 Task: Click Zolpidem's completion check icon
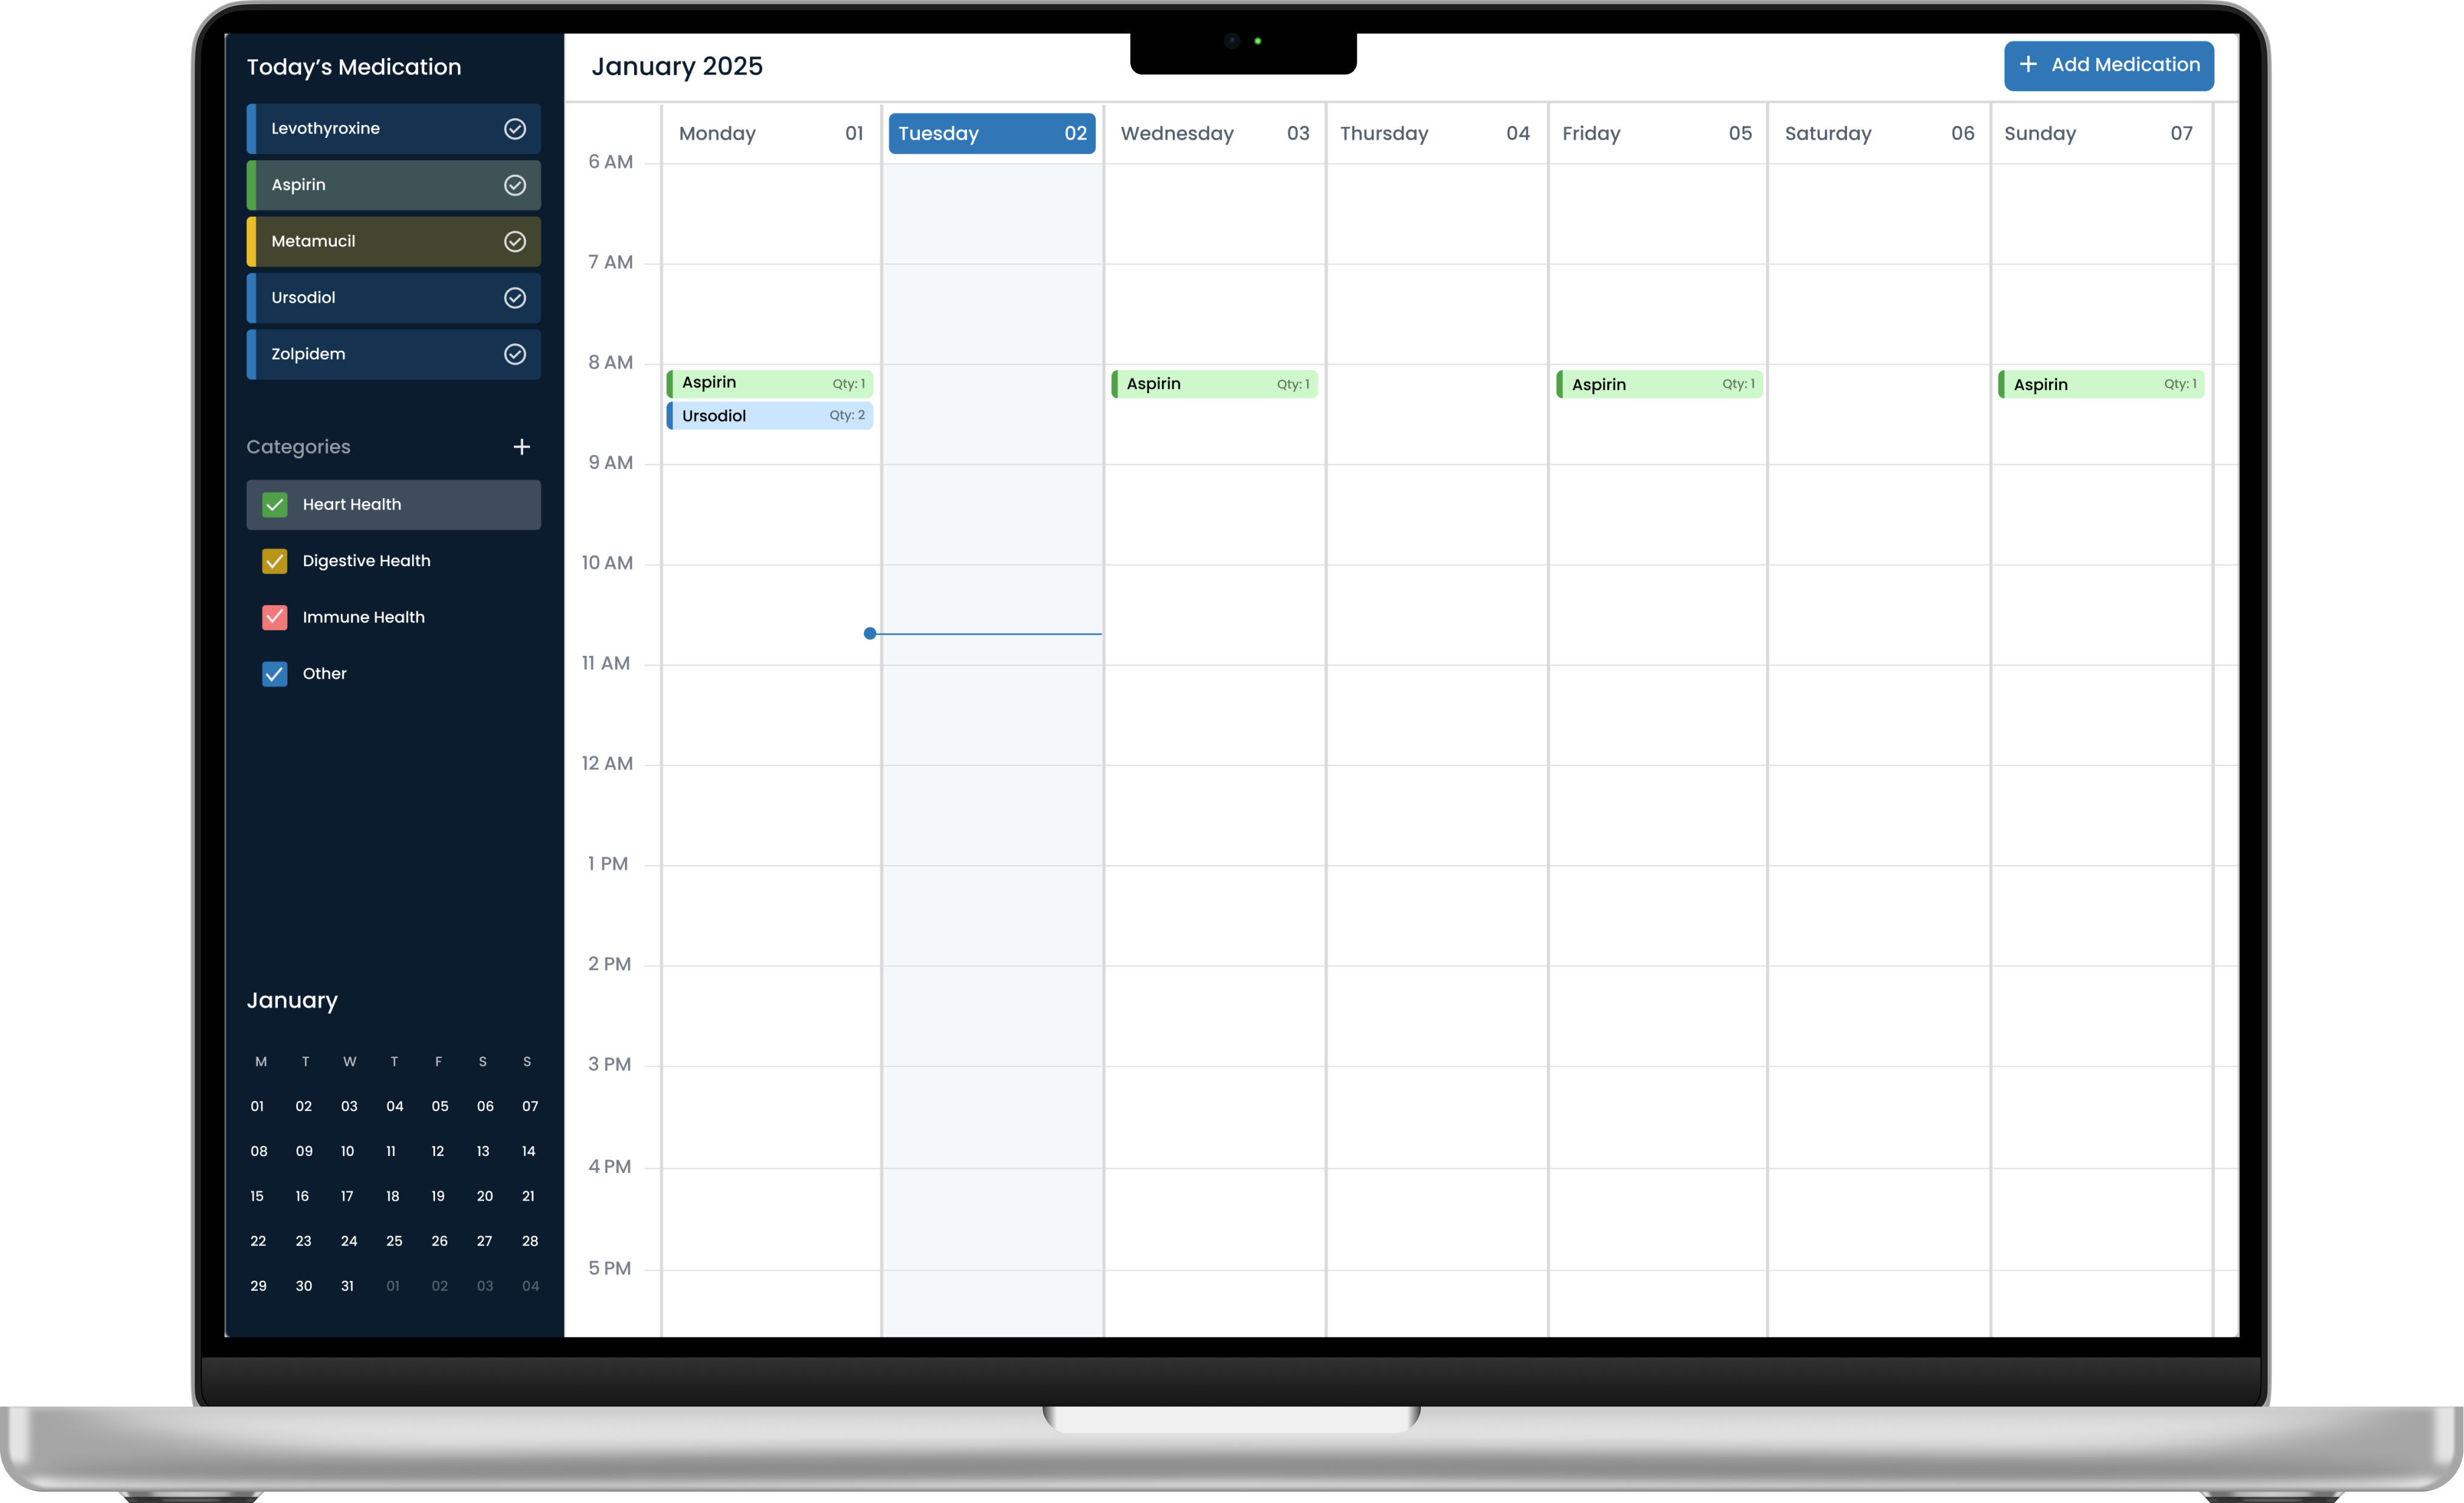coord(515,354)
